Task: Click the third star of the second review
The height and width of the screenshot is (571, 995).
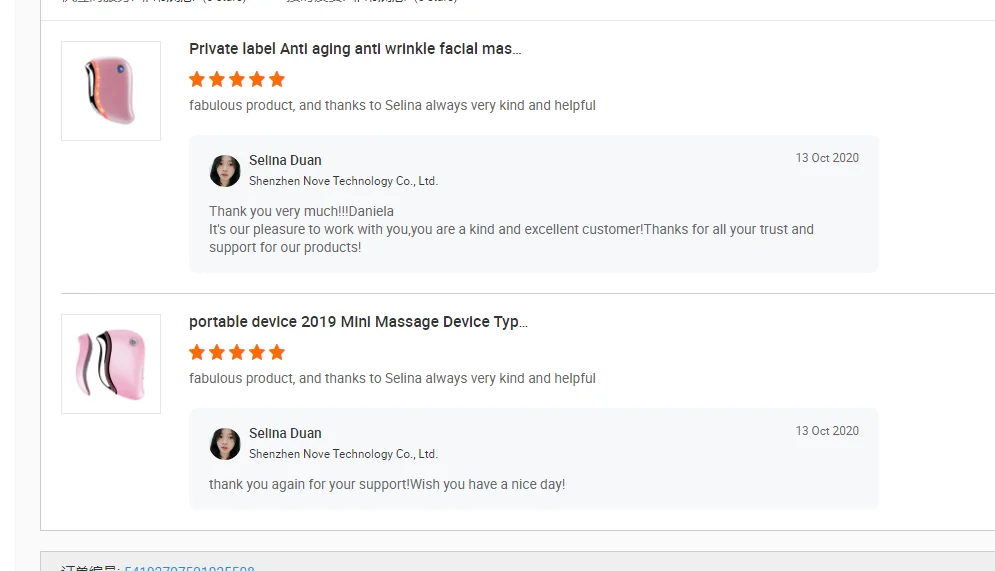Action: (x=237, y=352)
